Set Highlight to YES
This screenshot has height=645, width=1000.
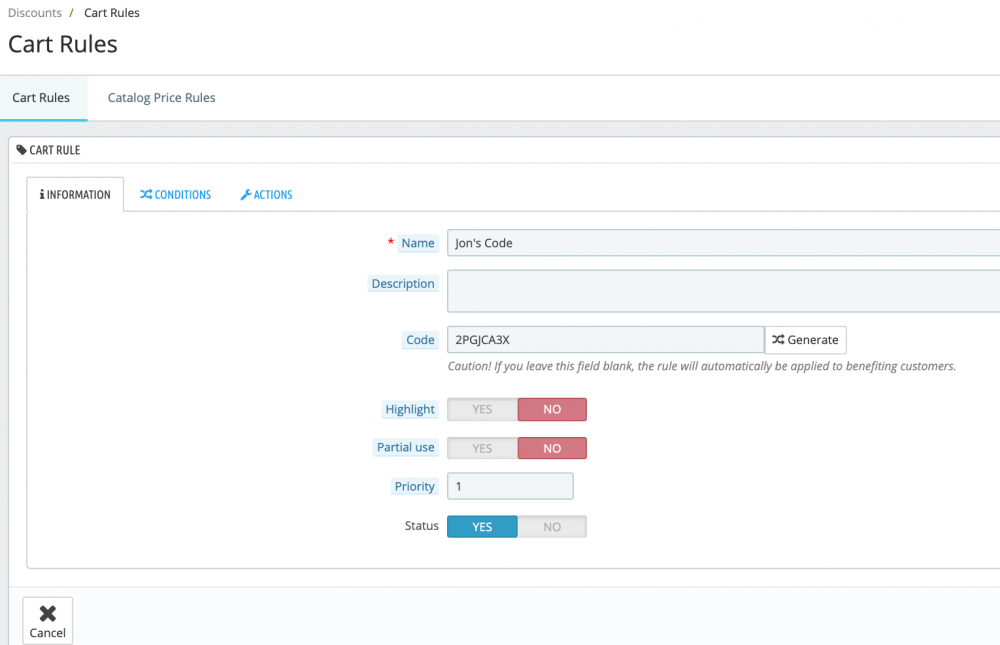click(482, 410)
